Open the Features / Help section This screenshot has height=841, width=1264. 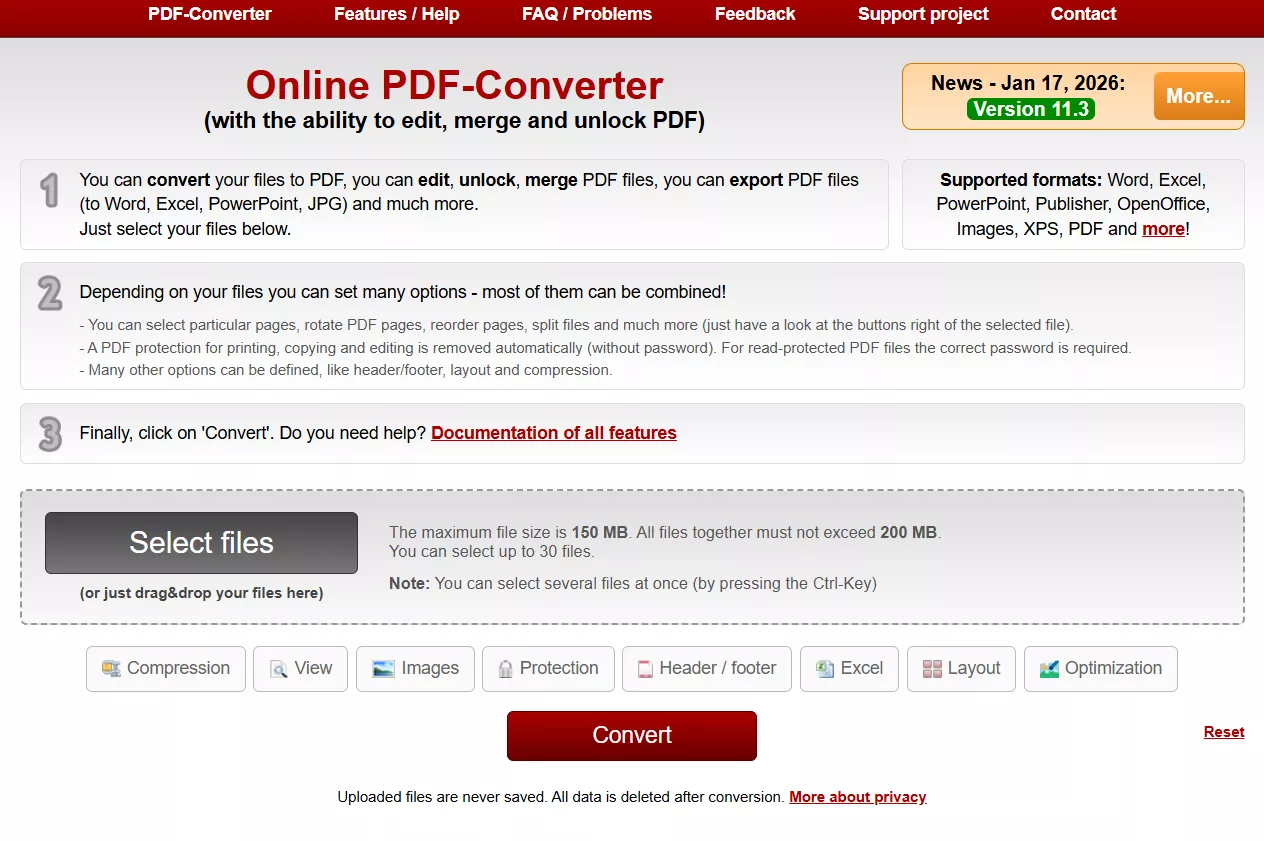tap(396, 14)
